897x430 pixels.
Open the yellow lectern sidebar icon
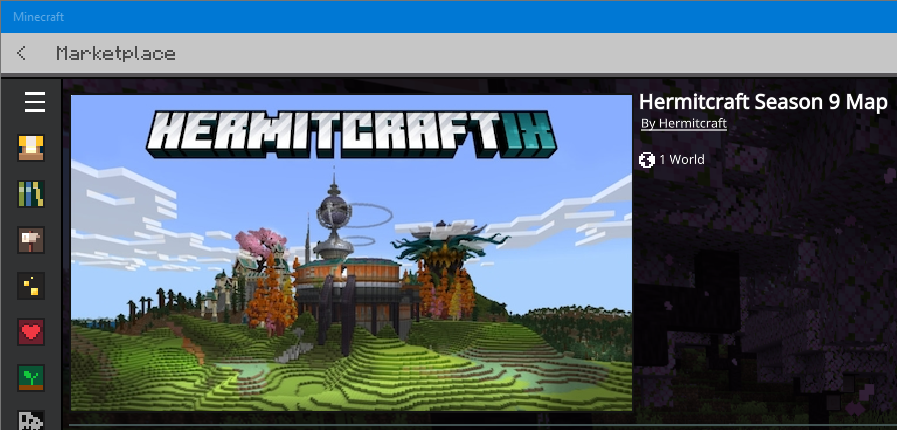(x=30, y=148)
